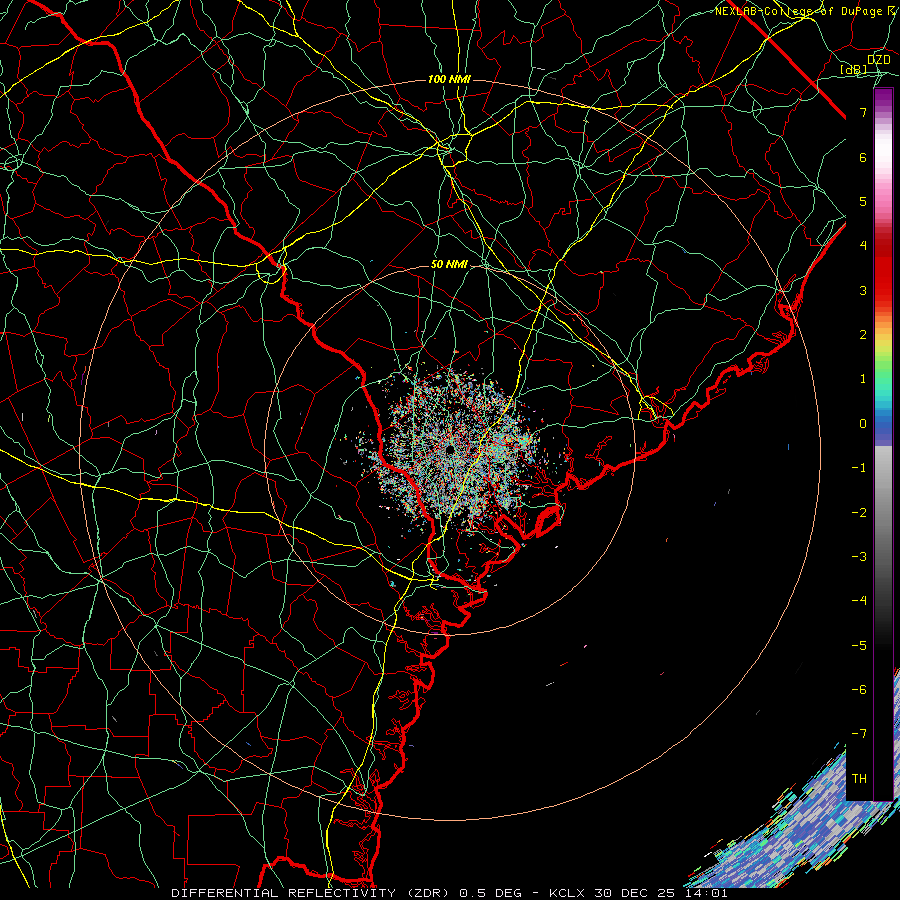The height and width of the screenshot is (900, 900).
Task: Click the "0" value on the ZDR scale
Action: 863,424
